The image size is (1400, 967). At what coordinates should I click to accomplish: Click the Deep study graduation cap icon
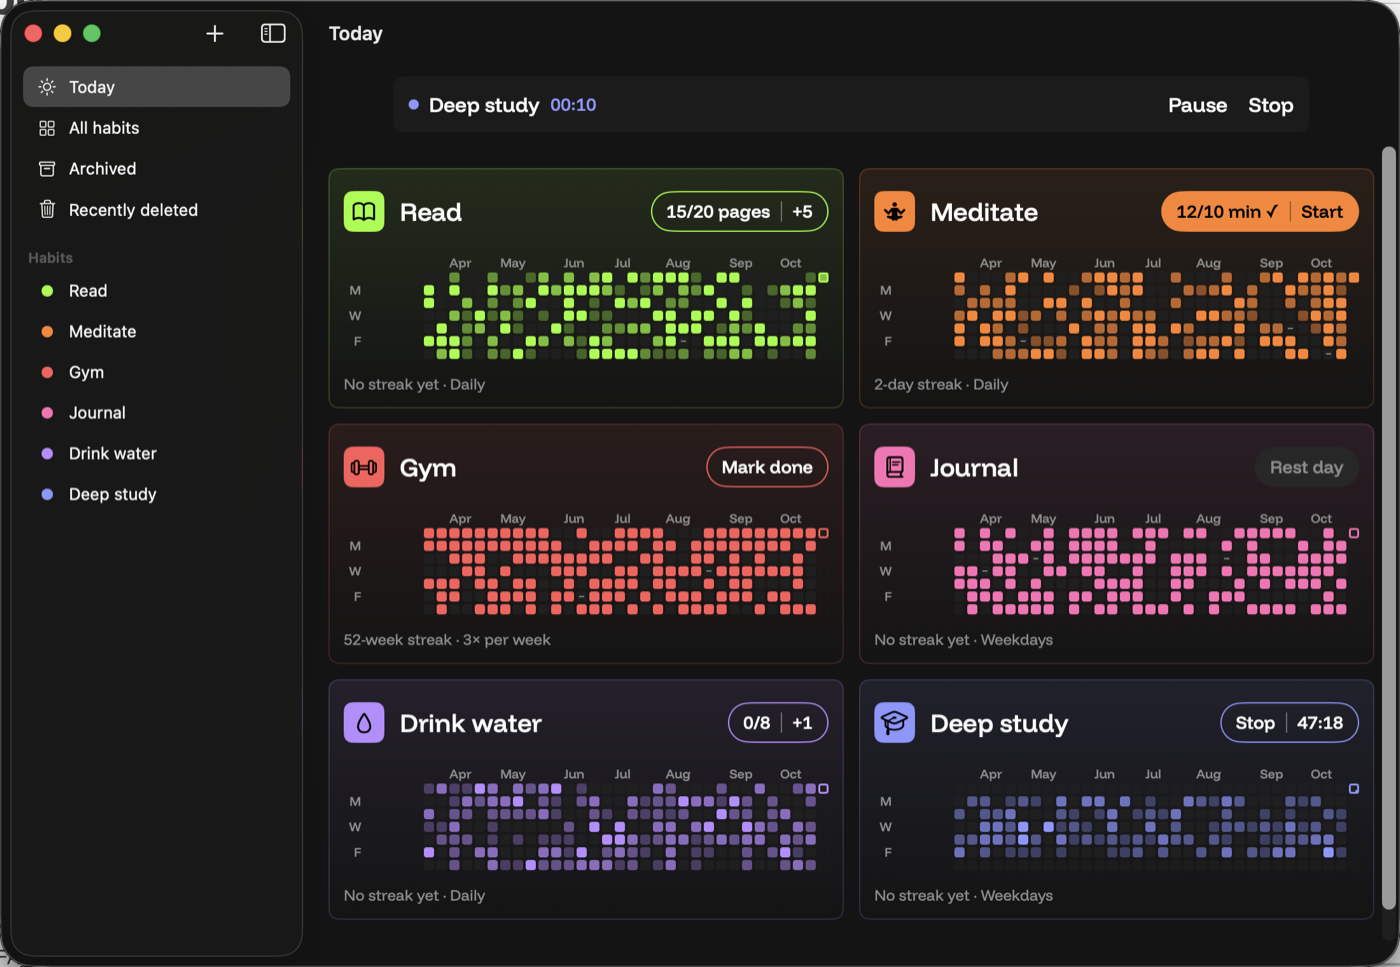pos(894,723)
